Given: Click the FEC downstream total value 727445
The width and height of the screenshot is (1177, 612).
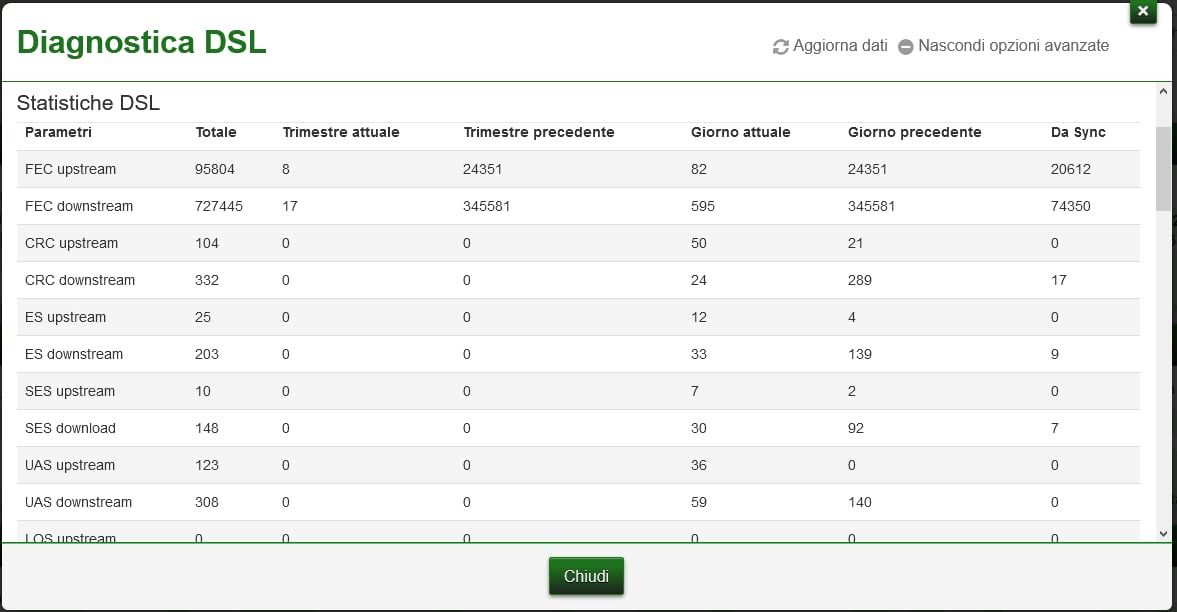Looking at the screenshot, I should pos(219,206).
